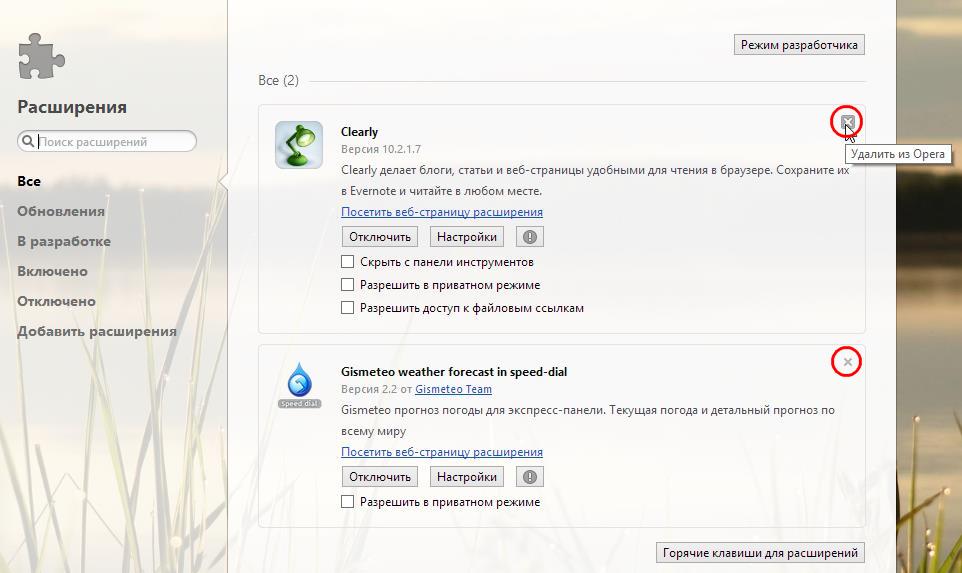Click the Gismeteo speed dial droplet icon

click(299, 385)
